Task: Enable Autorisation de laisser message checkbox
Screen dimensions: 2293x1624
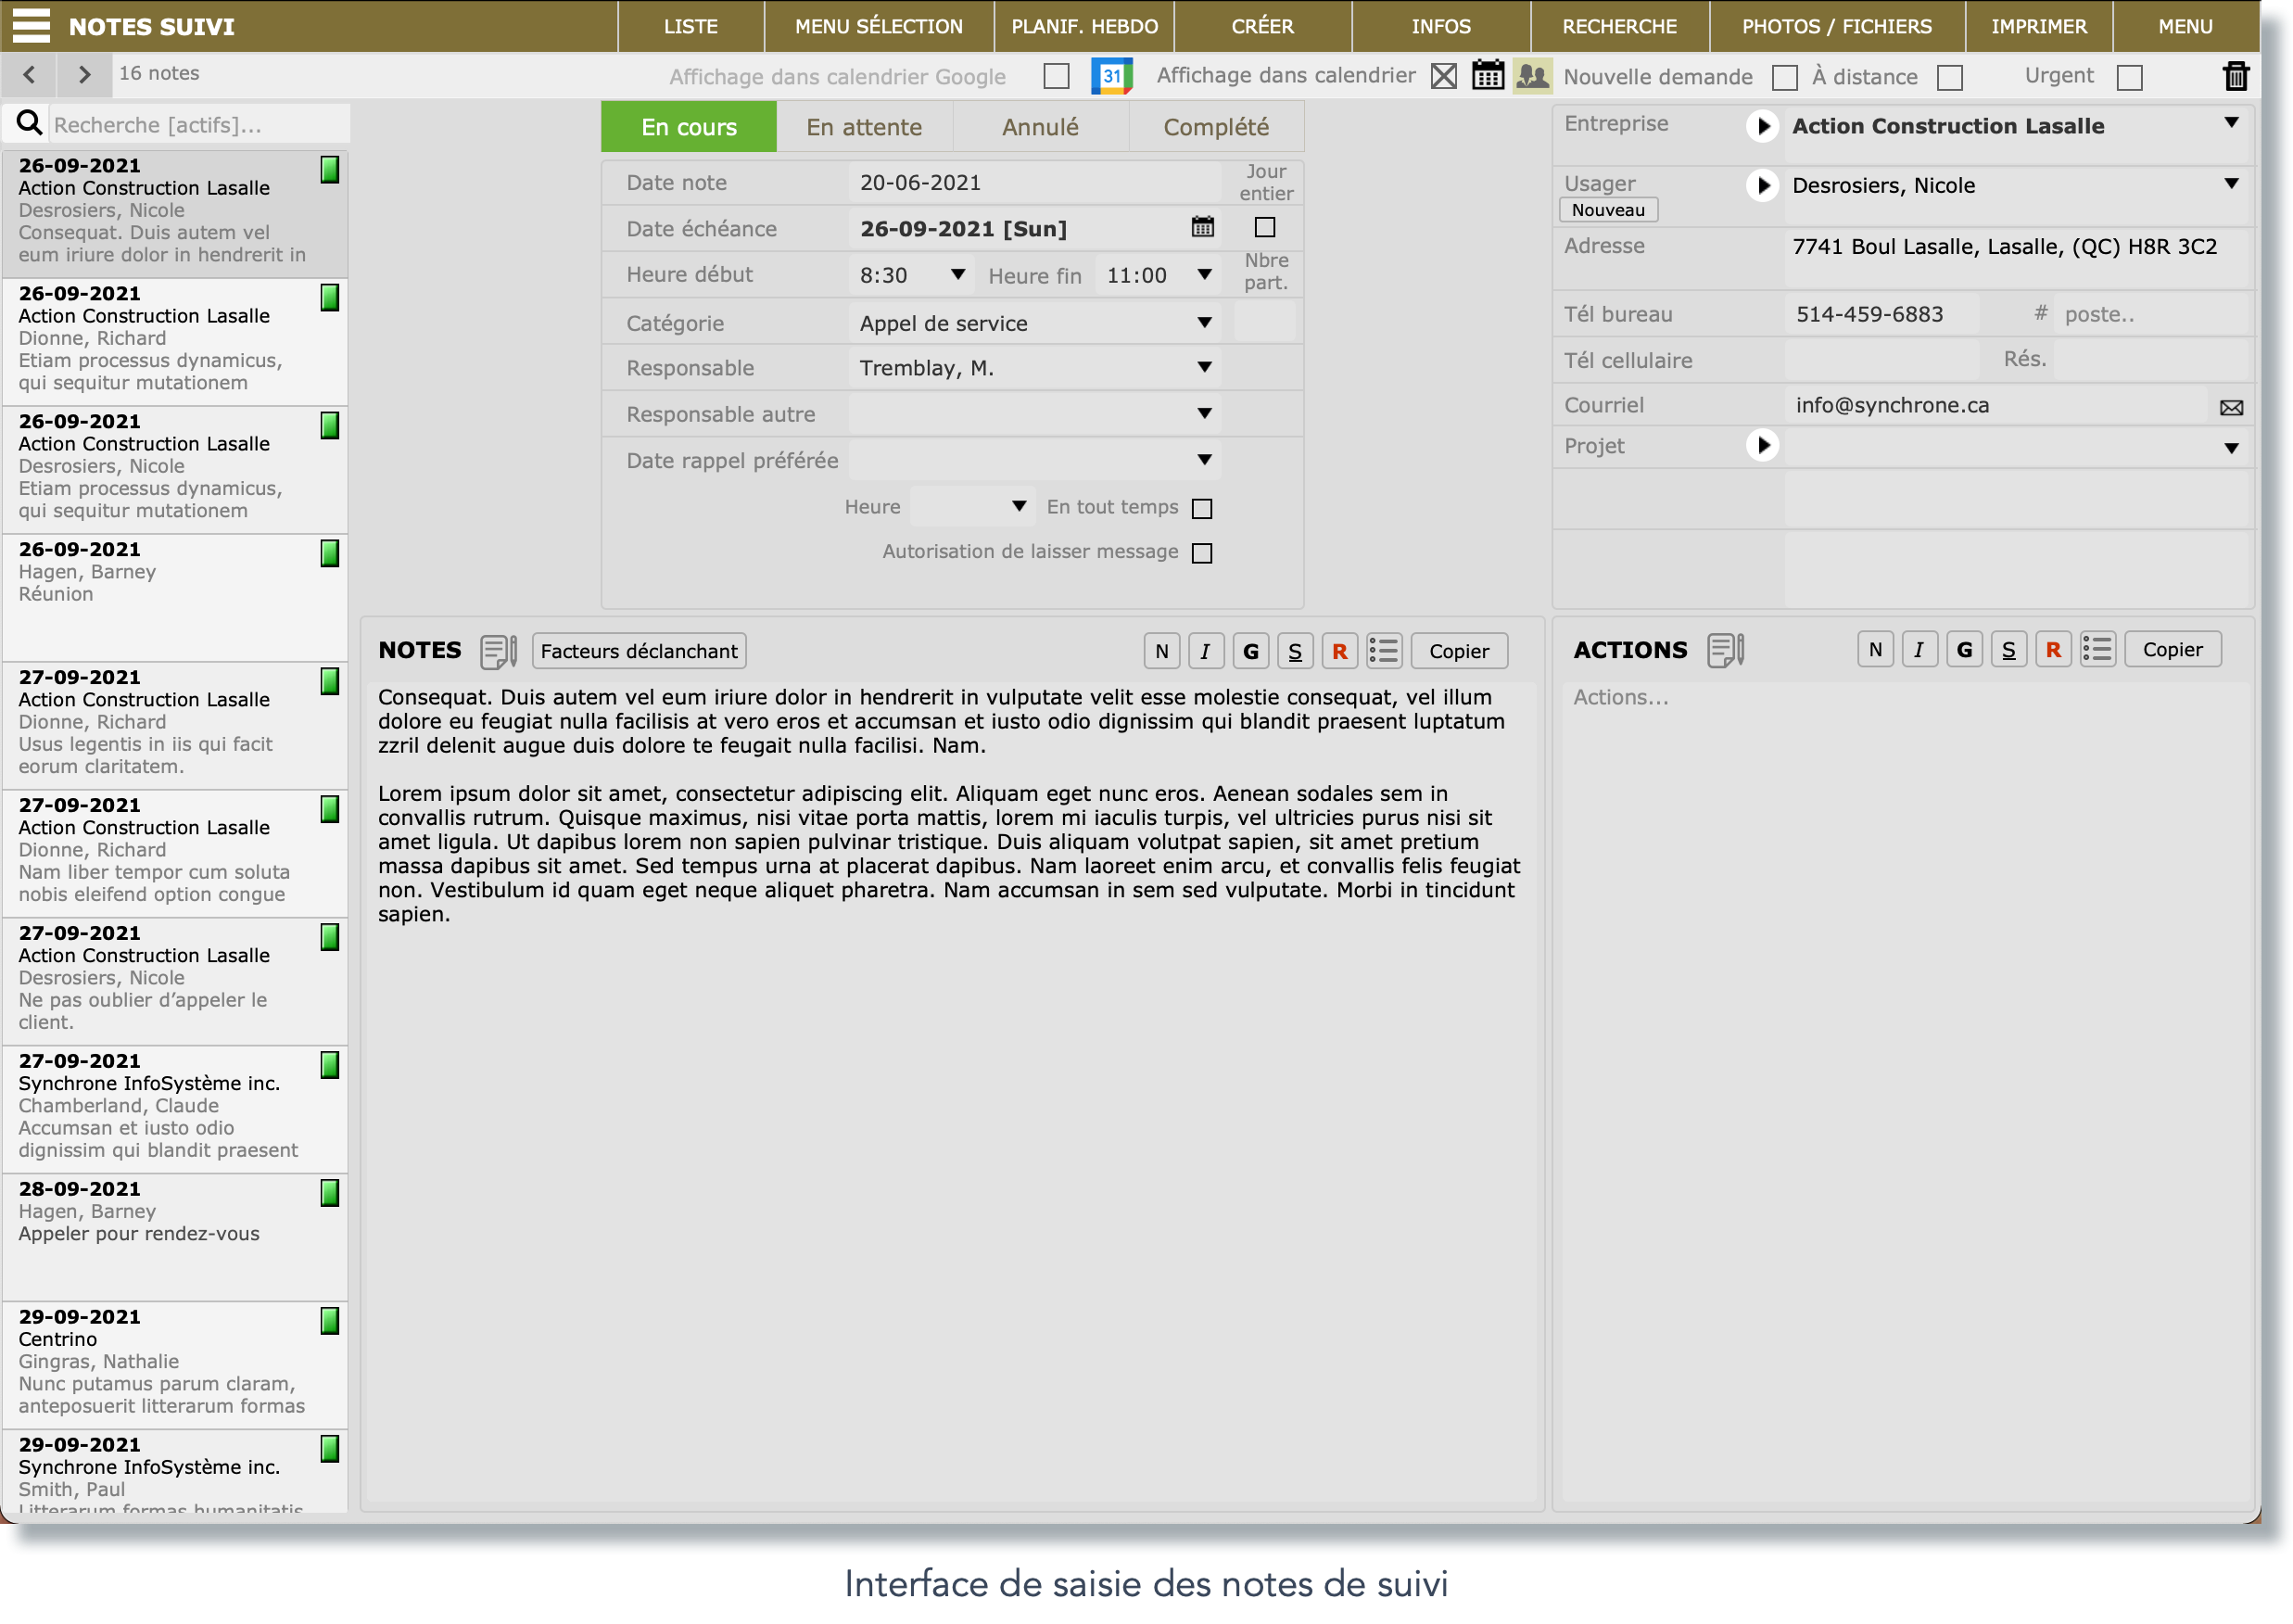Action: (x=1201, y=552)
